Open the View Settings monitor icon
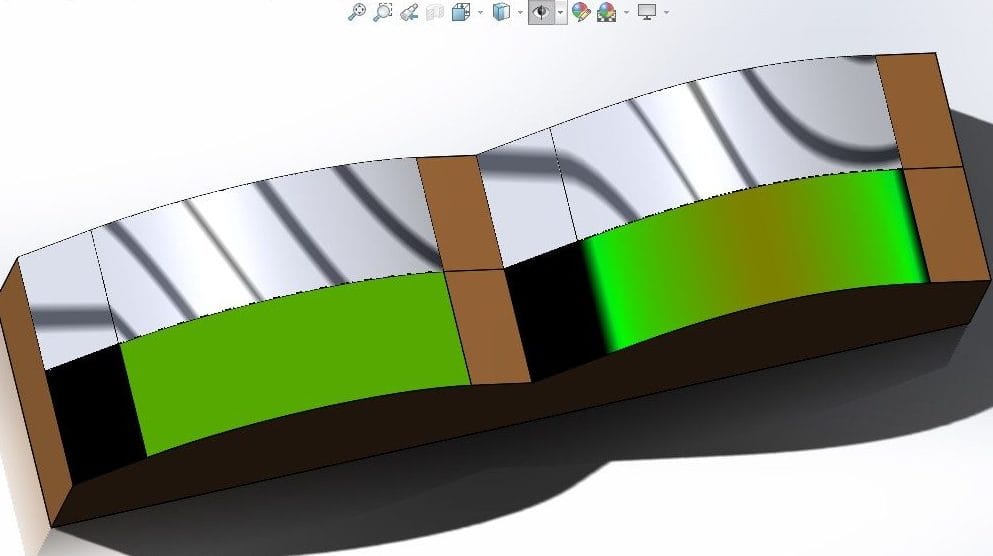 [x=647, y=12]
